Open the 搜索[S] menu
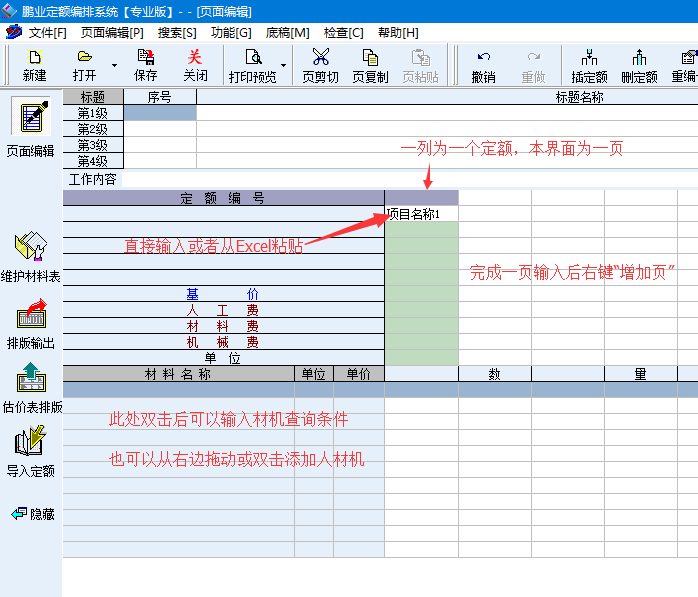 point(177,32)
